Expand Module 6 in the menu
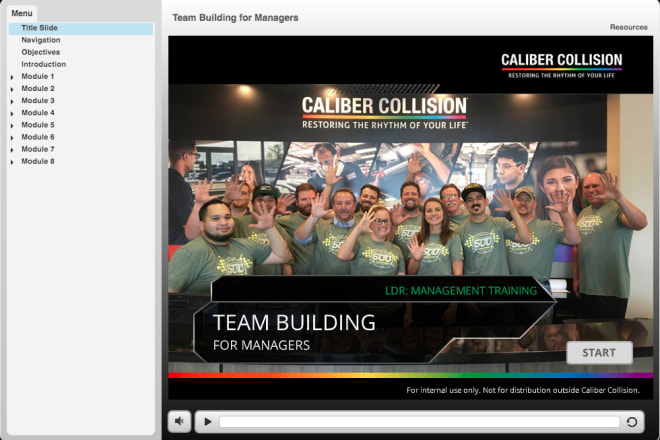Viewport: 660px width, 440px height. point(12,138)
